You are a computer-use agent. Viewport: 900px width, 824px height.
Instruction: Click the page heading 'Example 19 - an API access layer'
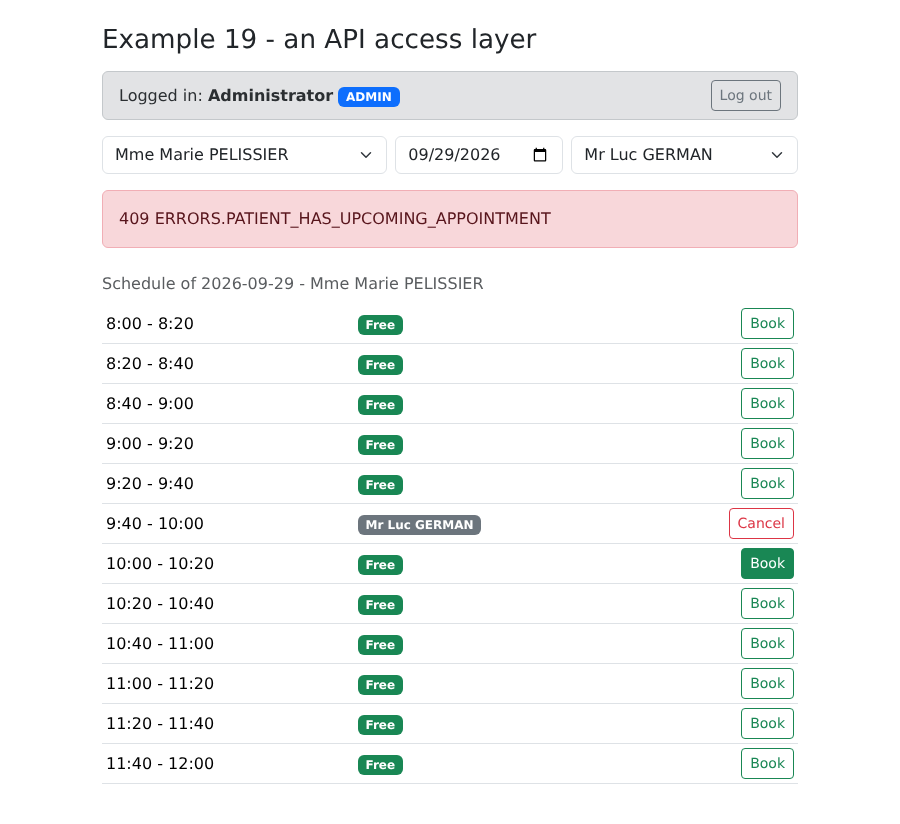[319, 39]
